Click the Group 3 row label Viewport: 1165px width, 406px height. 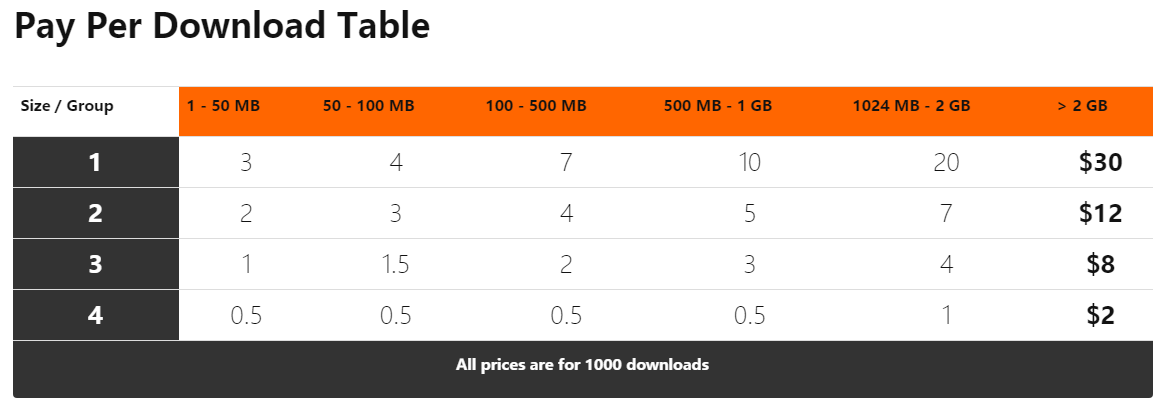click(x=96, y=264)
